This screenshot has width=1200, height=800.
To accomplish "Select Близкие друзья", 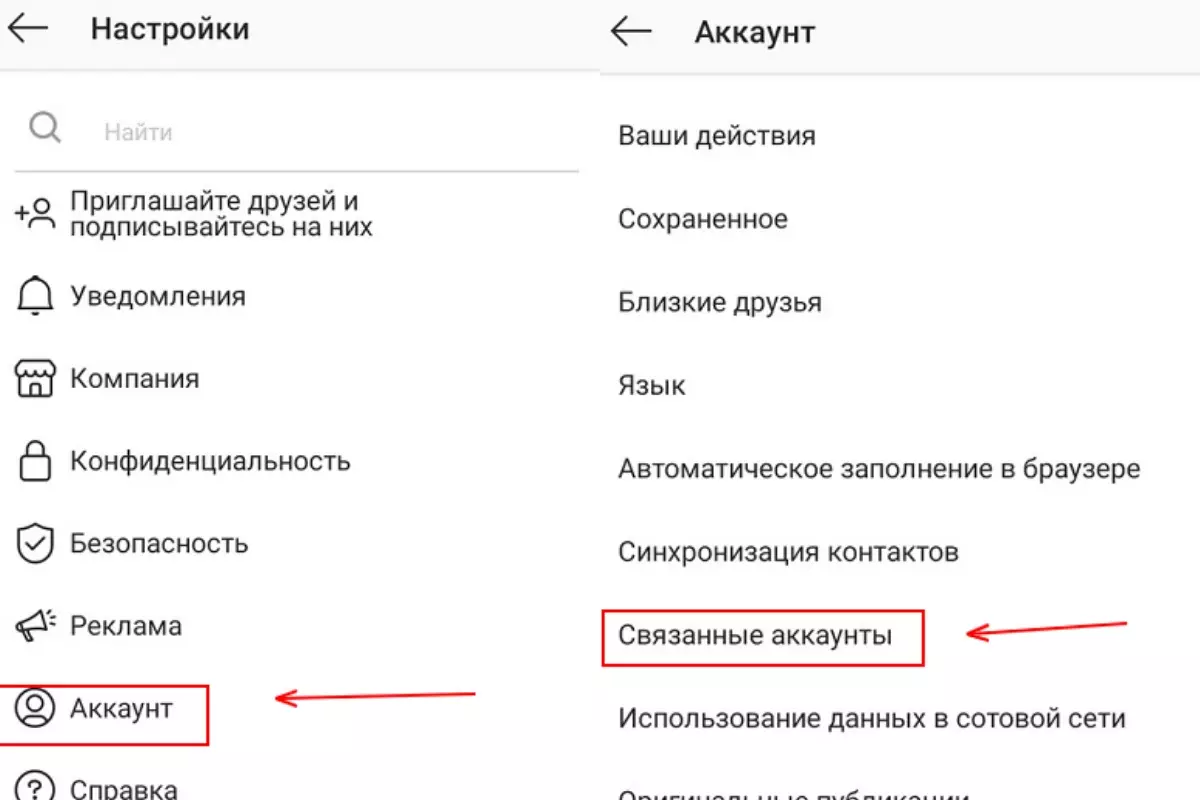I will pyautogui.click(x=722, y=302).
